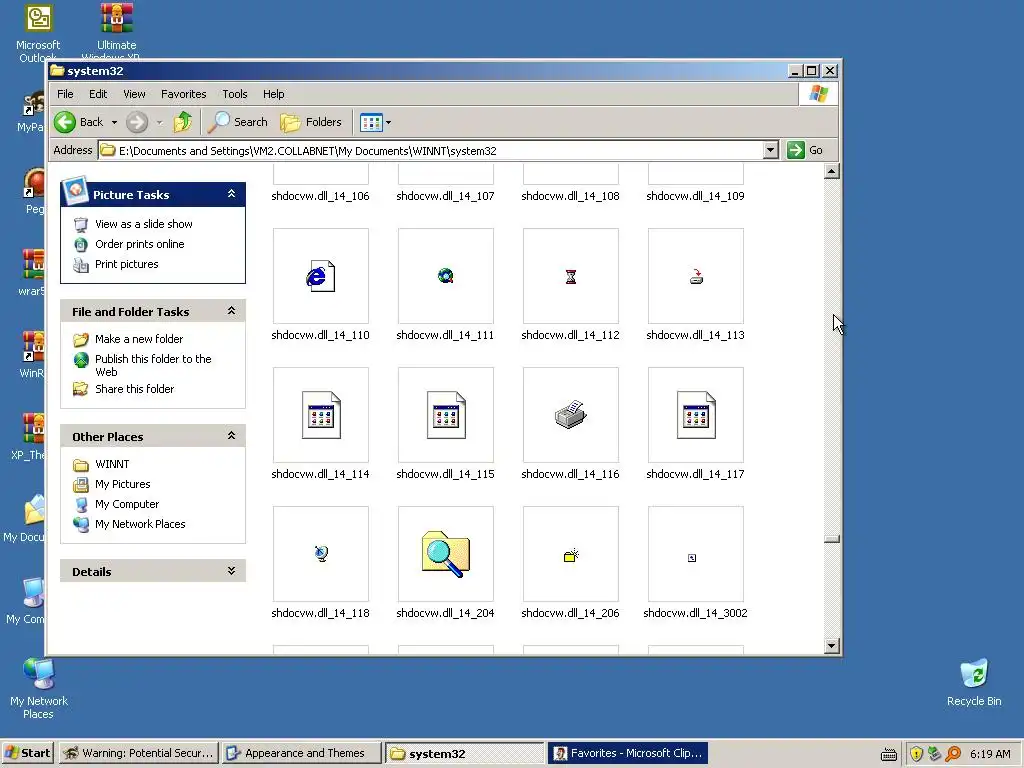
Task: Collapse the Other Places panel
Action: [231, 436]
